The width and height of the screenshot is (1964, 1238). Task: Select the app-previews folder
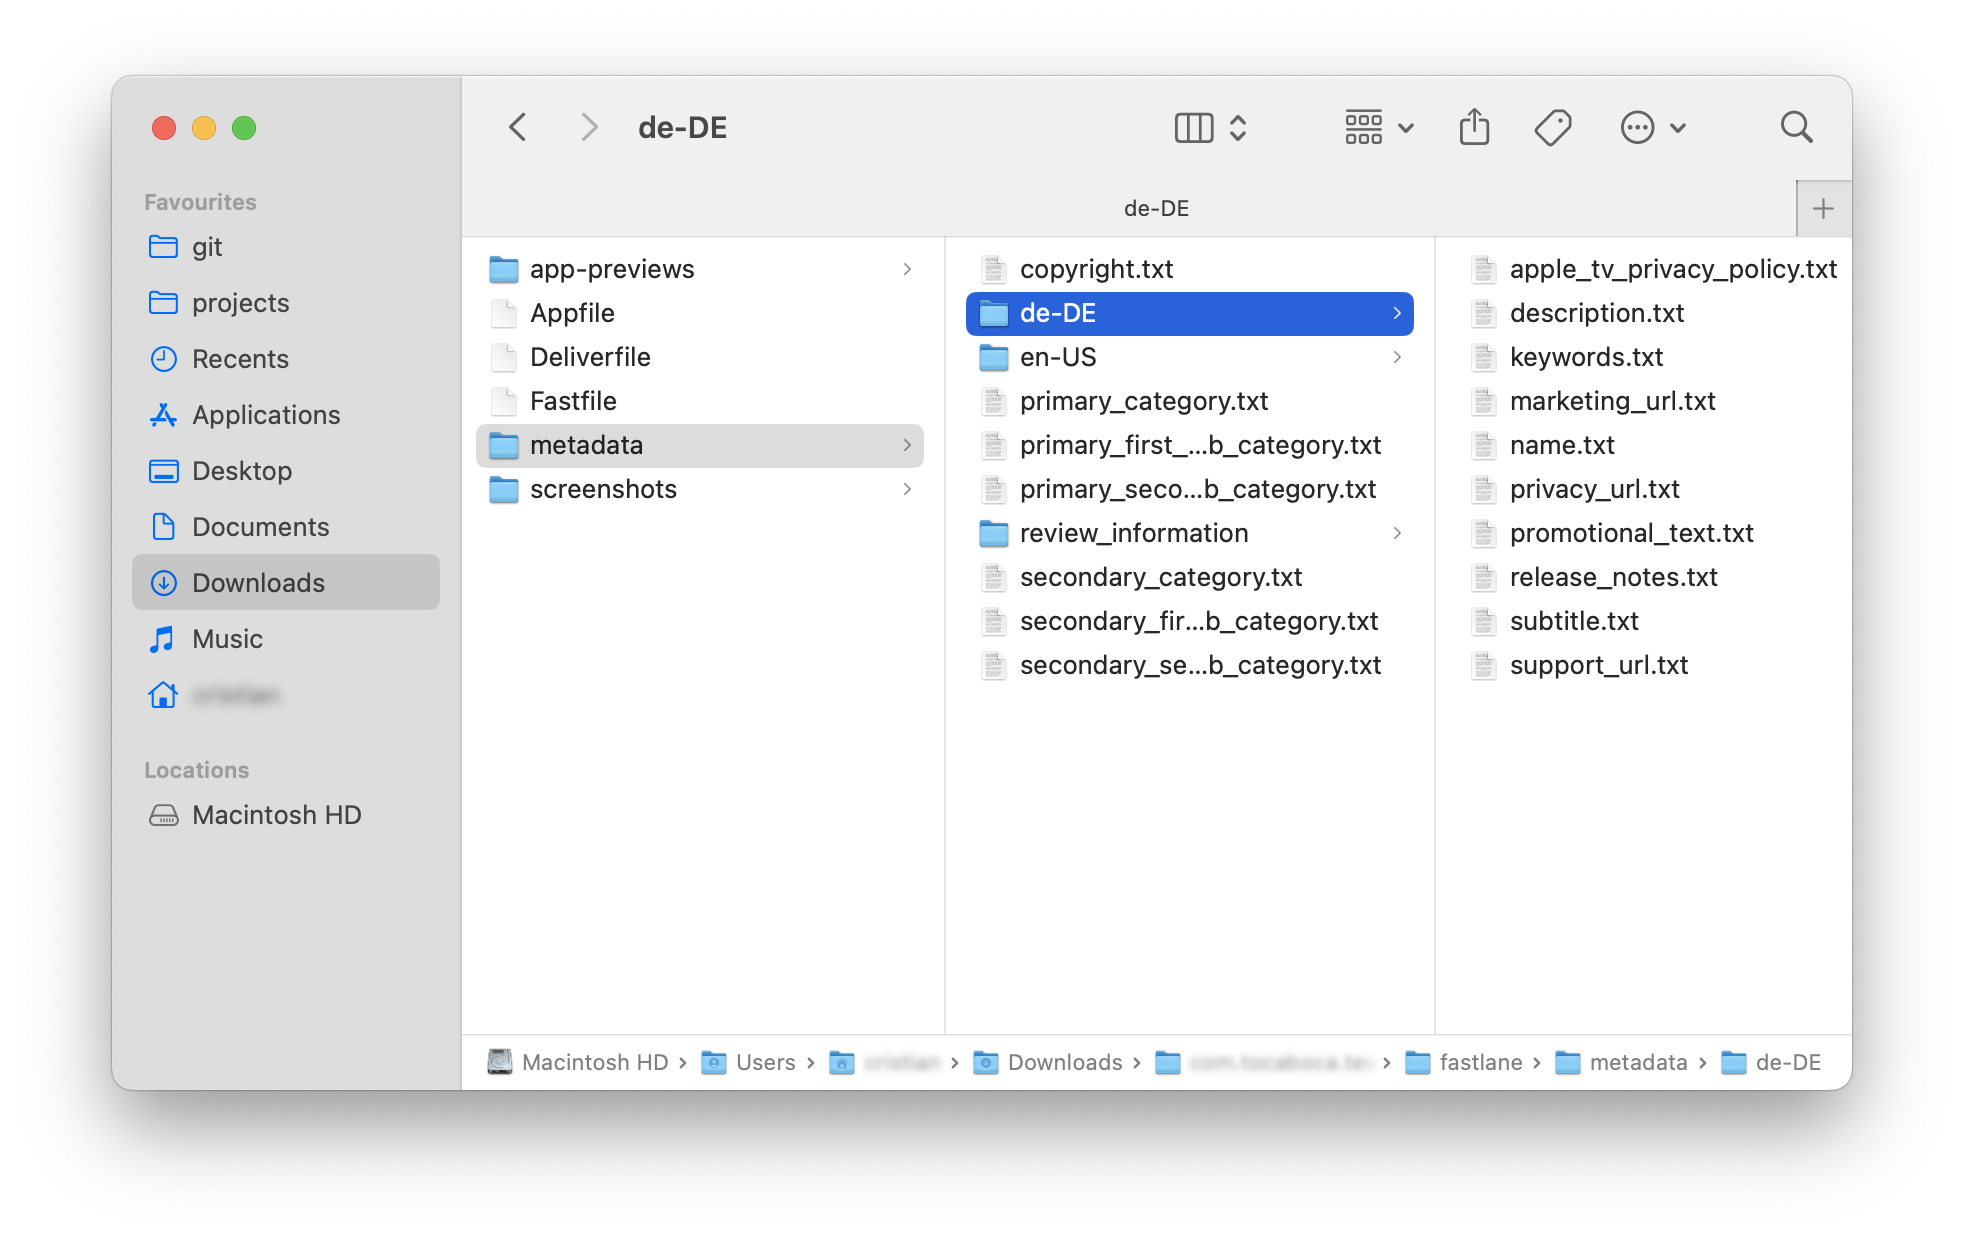[x=699, y=269]
